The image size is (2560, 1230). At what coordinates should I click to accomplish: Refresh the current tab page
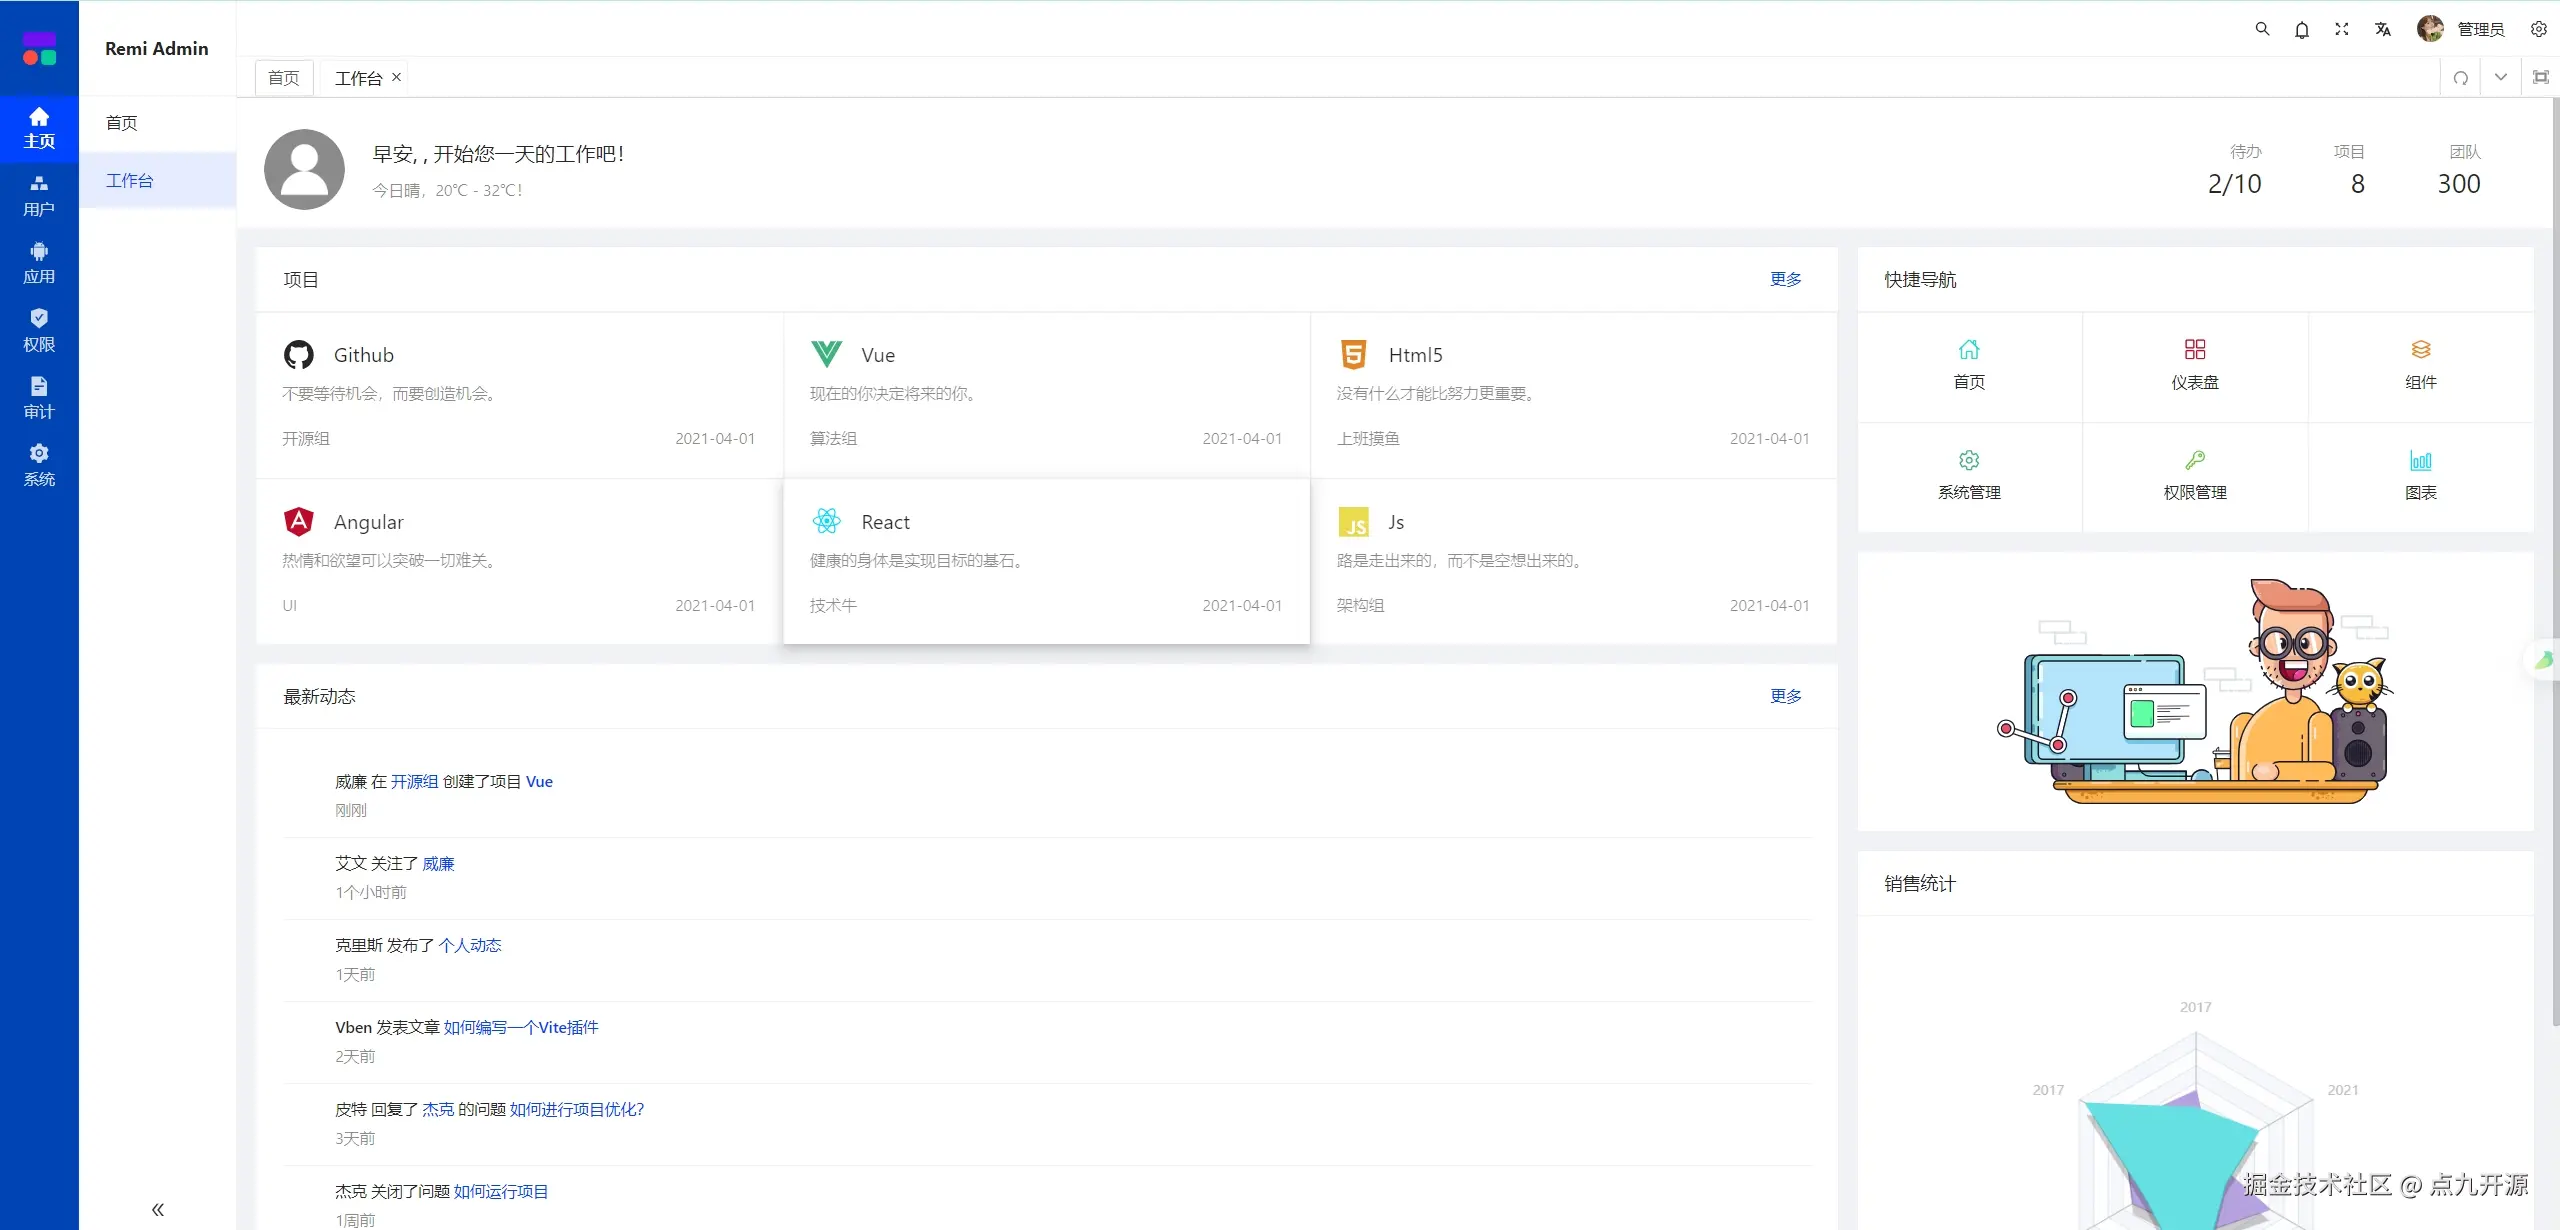click(x=2461, y=78)
